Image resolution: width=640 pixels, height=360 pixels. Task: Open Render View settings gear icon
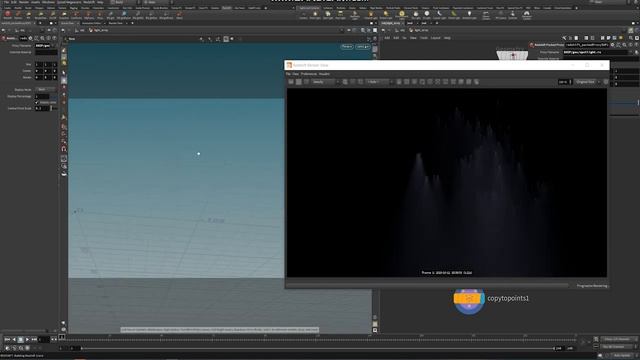point(606,82)
